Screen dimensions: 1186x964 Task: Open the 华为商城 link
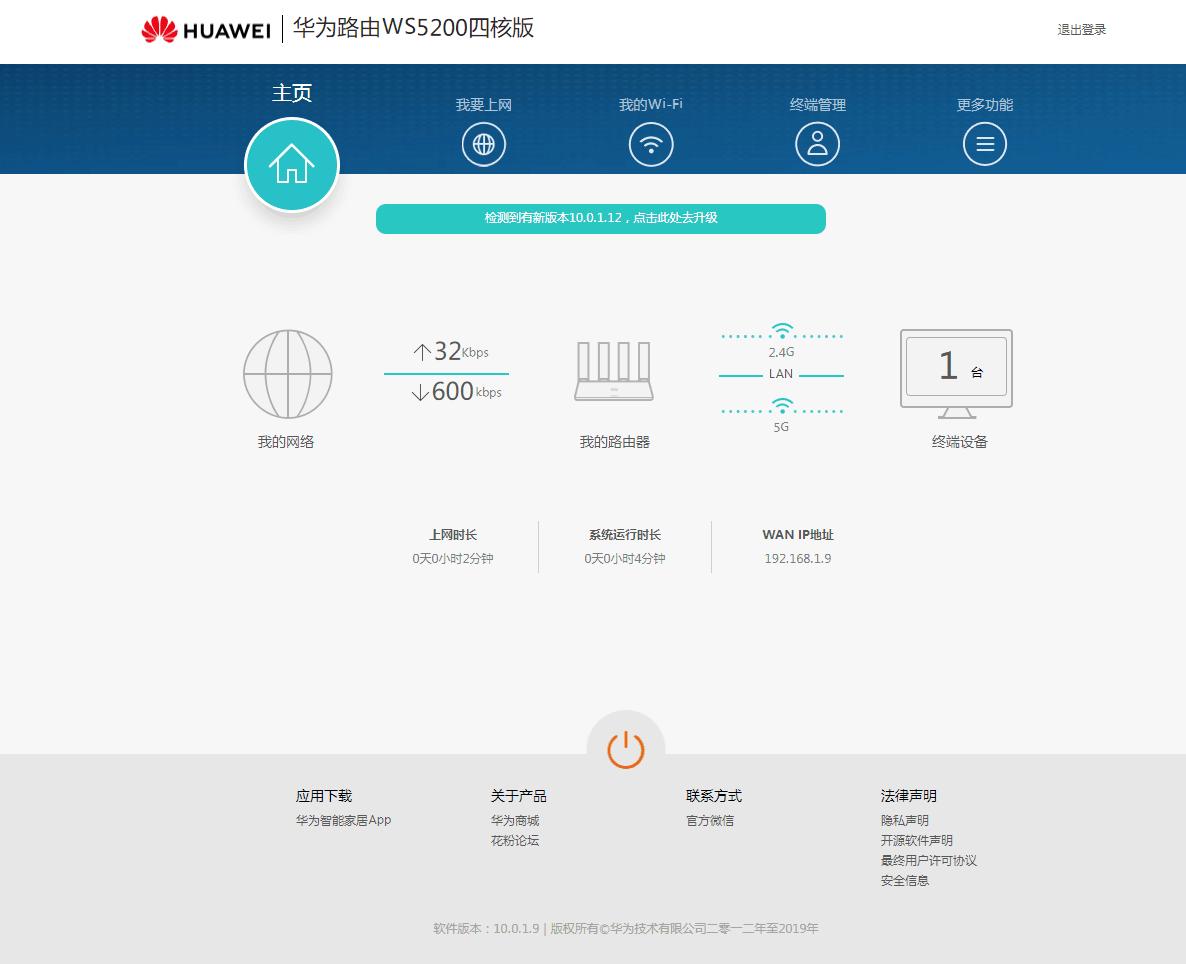click(514, 820)
